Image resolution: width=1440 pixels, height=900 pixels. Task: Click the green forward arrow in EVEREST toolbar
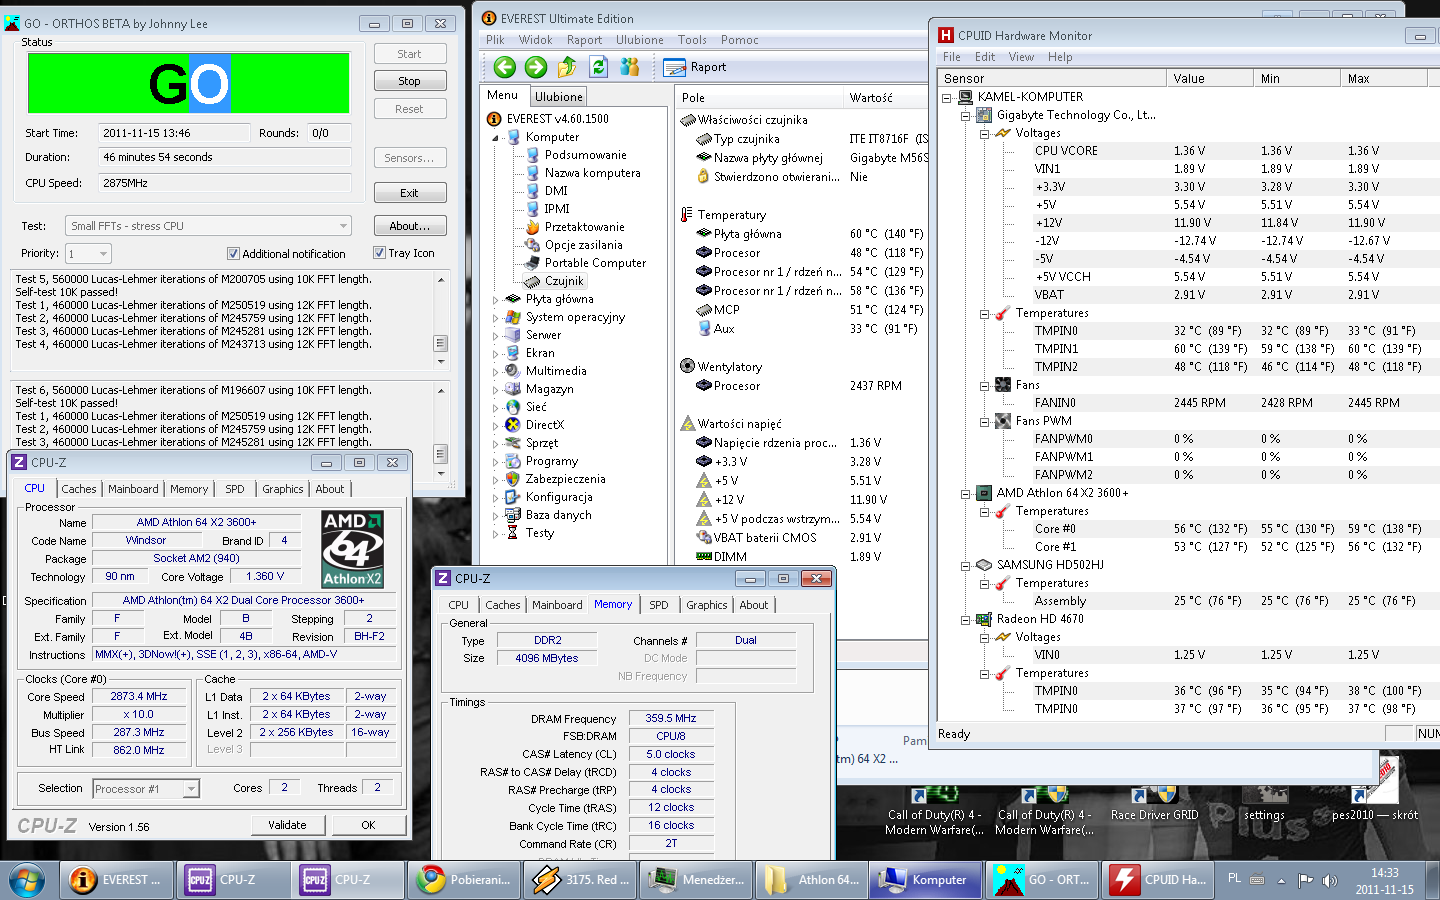pos(536,67)
